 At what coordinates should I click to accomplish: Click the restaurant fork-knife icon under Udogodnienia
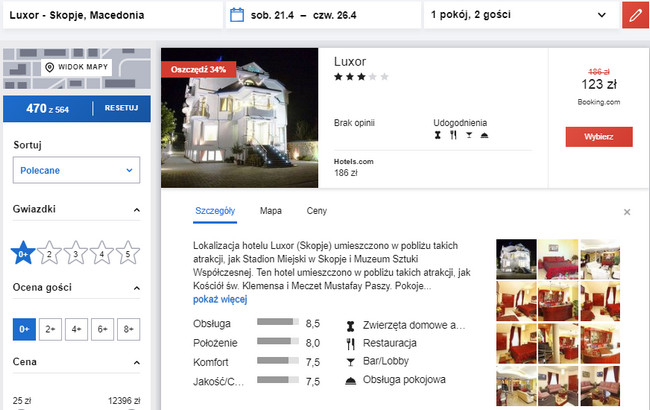coord(453,135)
